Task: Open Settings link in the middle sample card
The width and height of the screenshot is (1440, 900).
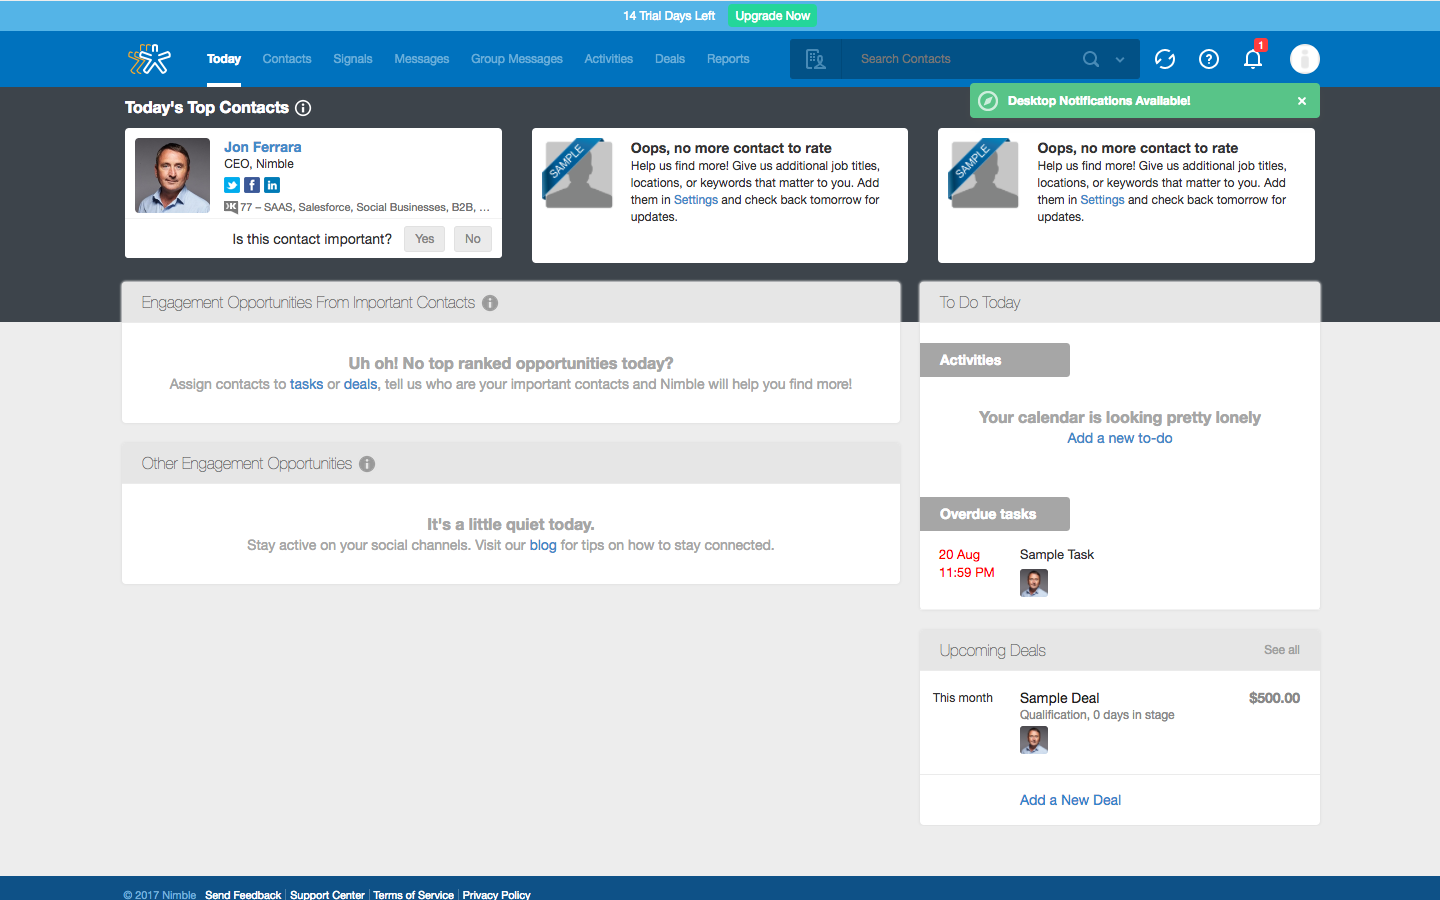Action: pyautogui.click(x=696, y=200)
